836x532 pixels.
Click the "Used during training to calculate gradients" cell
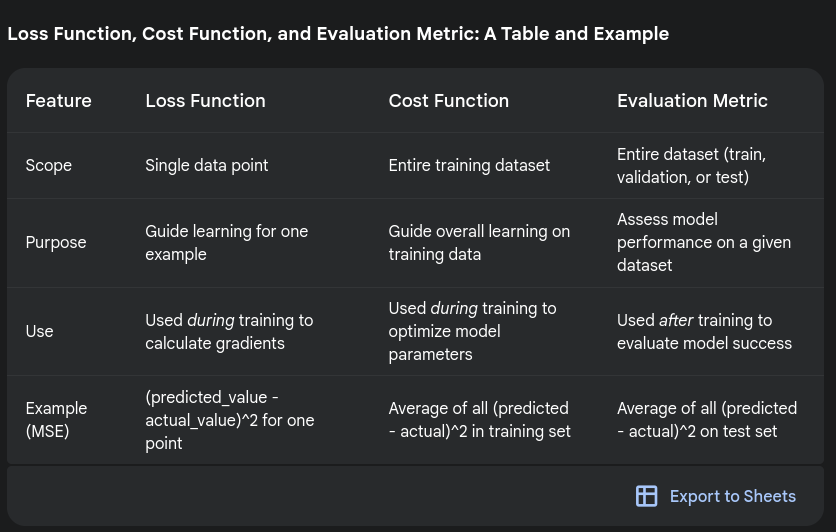click(229, 332)
